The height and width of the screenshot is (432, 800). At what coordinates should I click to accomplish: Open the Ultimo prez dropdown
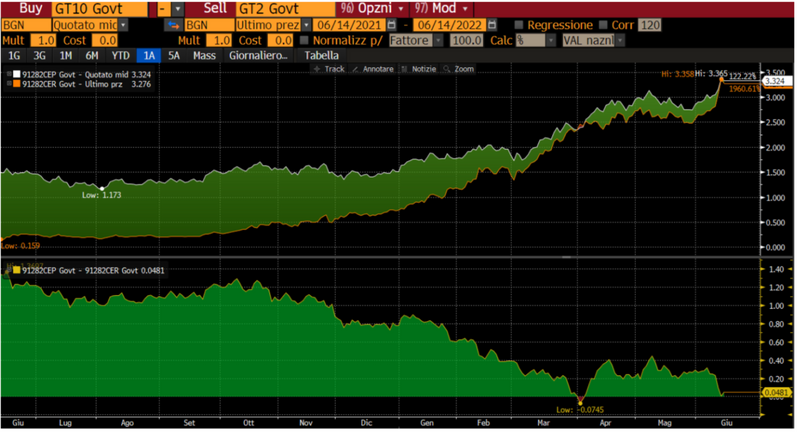click(x=306, y=25)
